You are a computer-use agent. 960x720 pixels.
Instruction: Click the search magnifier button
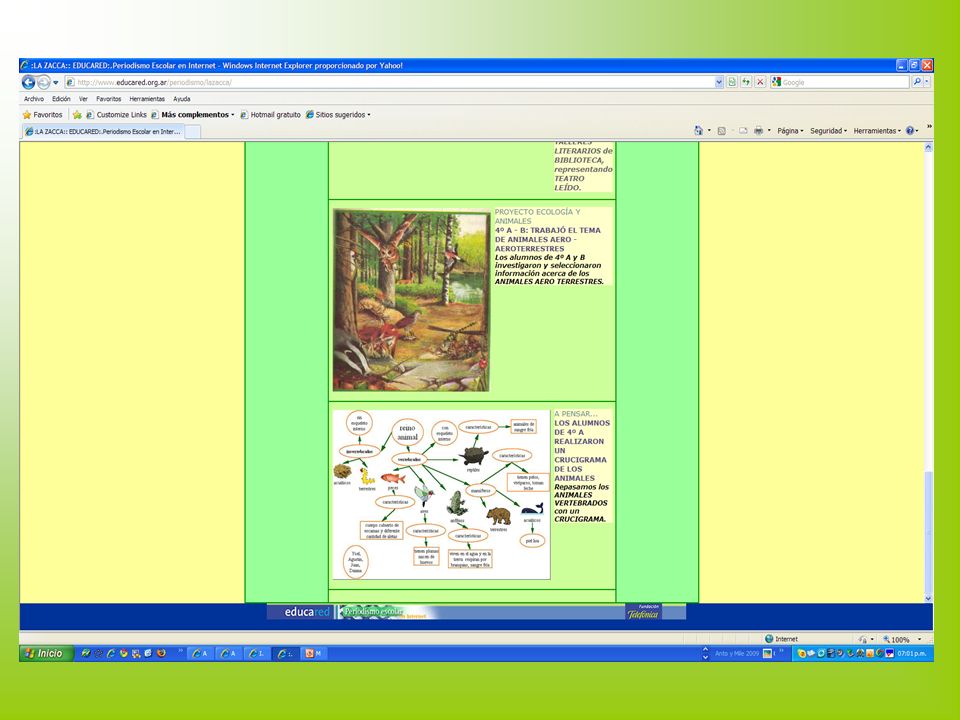click(x=917, y=82)
